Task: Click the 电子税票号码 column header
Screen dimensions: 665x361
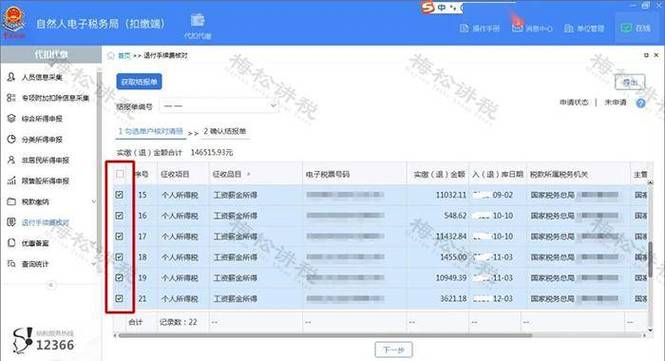Action: [327, 174]
